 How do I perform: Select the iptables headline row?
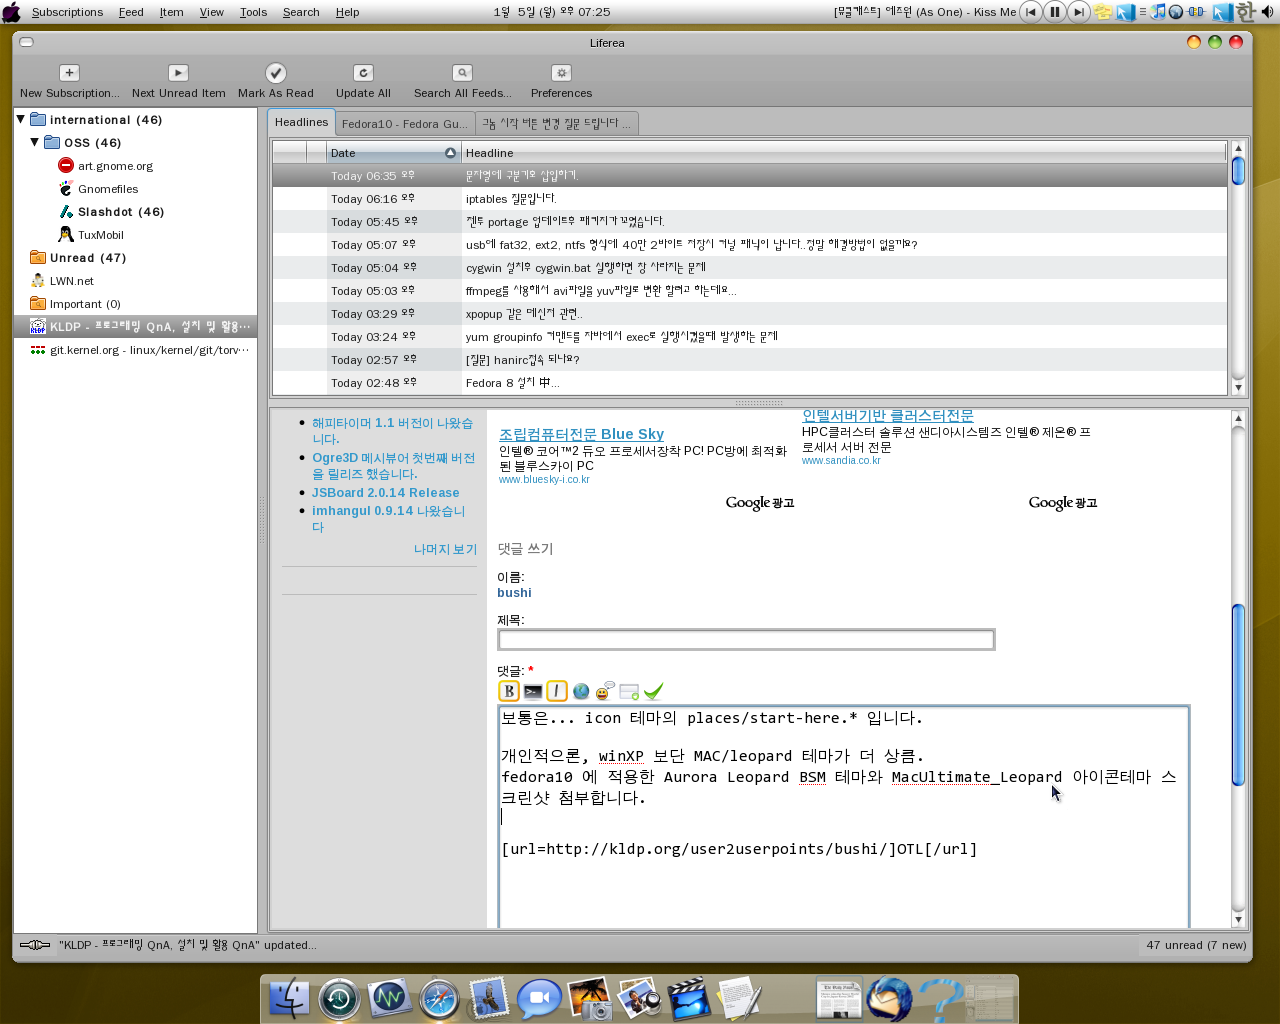(750, 199)
